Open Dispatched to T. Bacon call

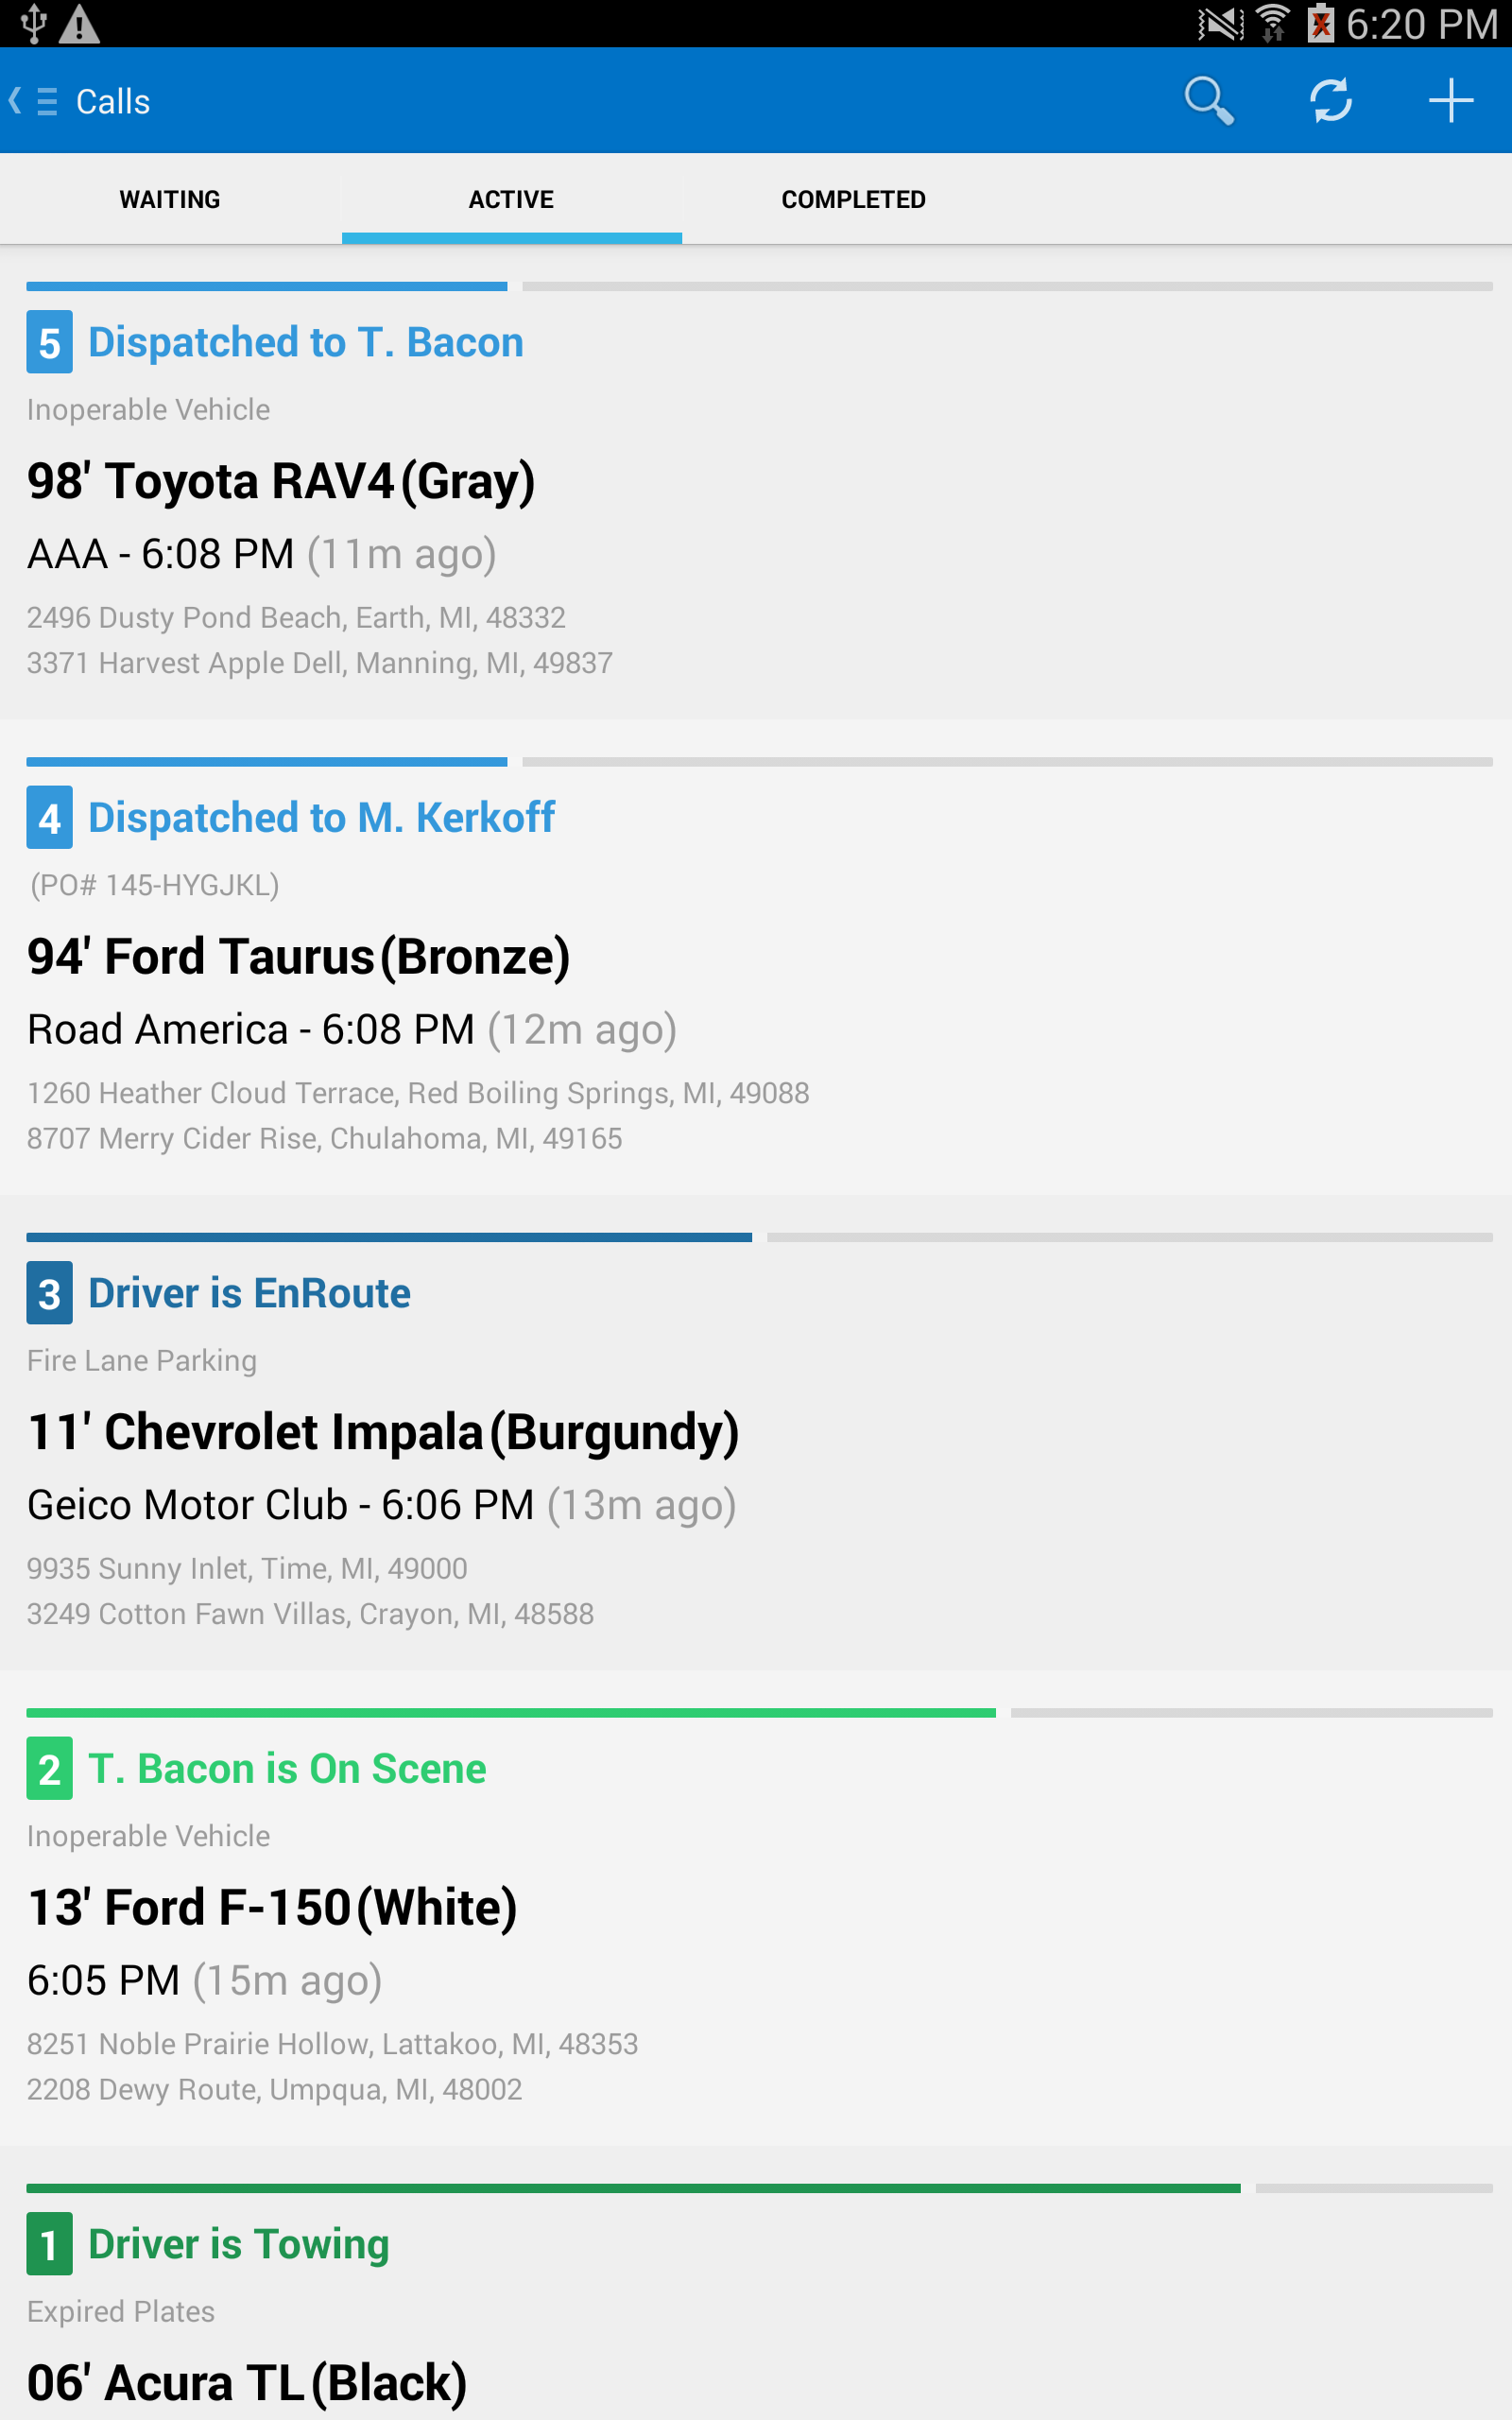click(x=306, y=342)
